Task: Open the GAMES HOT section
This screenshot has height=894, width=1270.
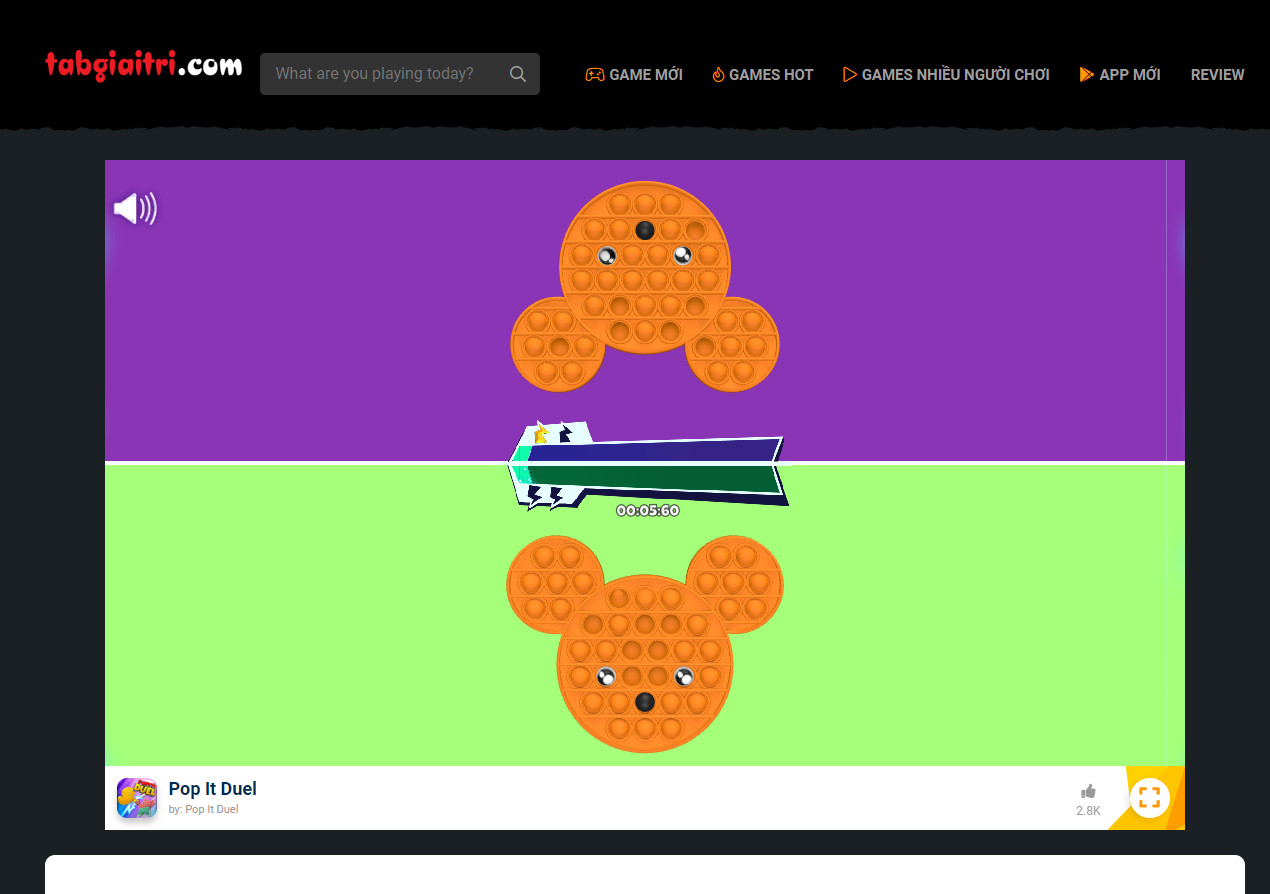Action: pos(762,75)
